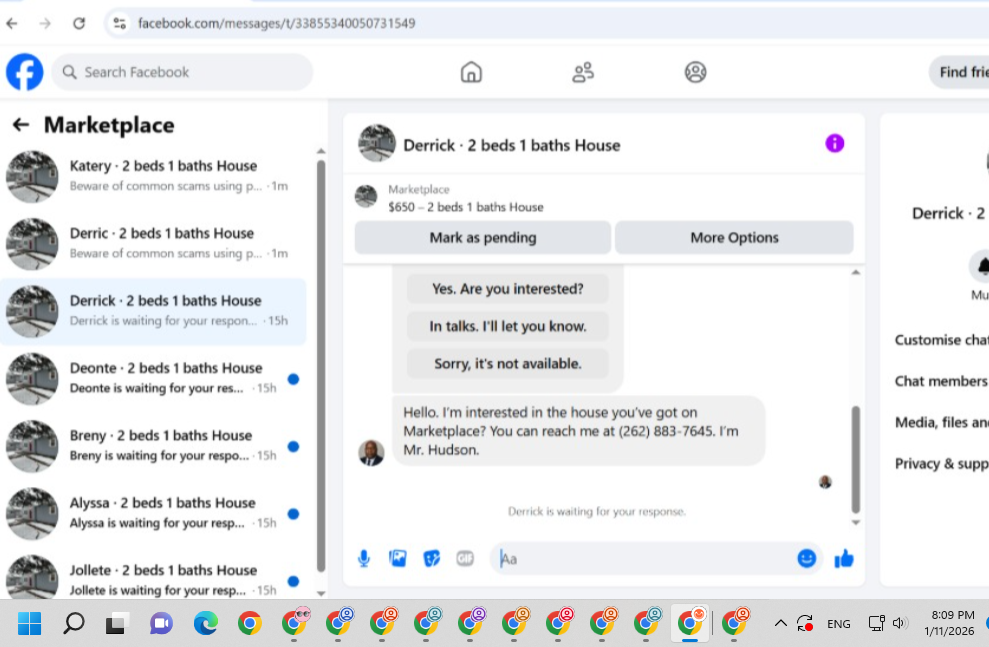Image resolution: width=989 pixels, height=647 pixels.
Task: Click the conversation list scroll-down arrow
Action: (x=321, y=593)
